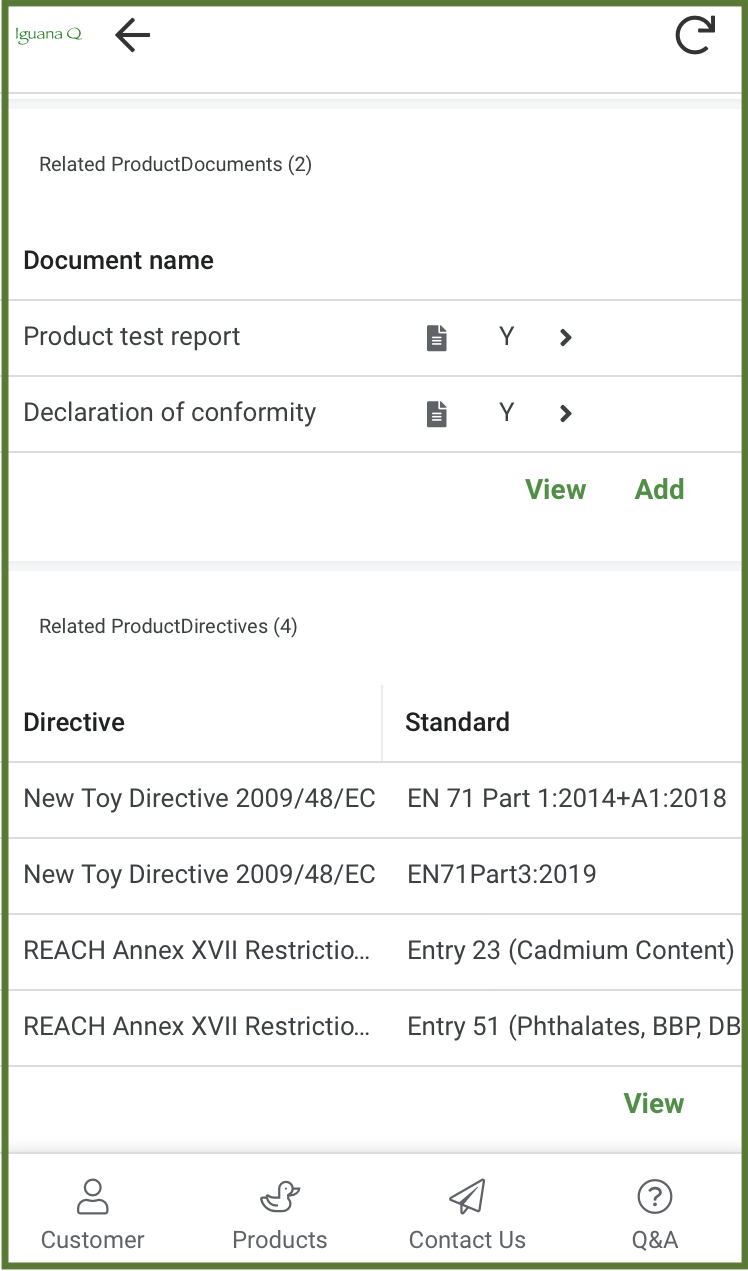Click Add under Related ProductDocuments
748x1271 pixels.
point(660,489)
